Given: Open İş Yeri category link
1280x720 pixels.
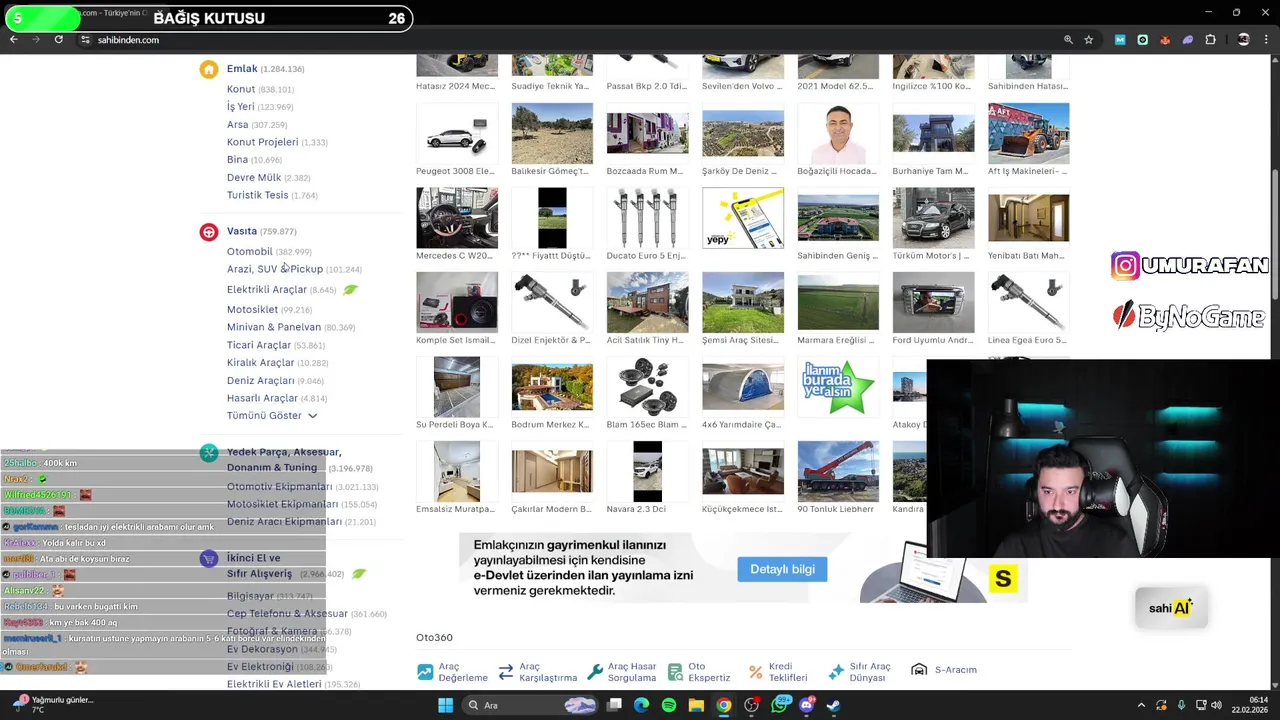Looking at the screenshot, I should click(x=241, y=107).
